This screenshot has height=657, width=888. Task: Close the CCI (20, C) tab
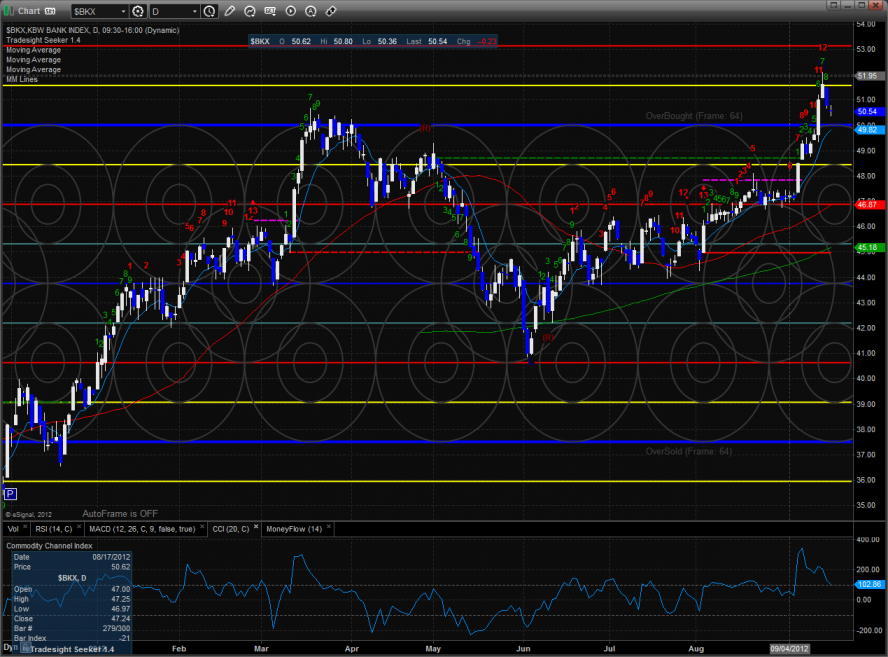point(256,527)
